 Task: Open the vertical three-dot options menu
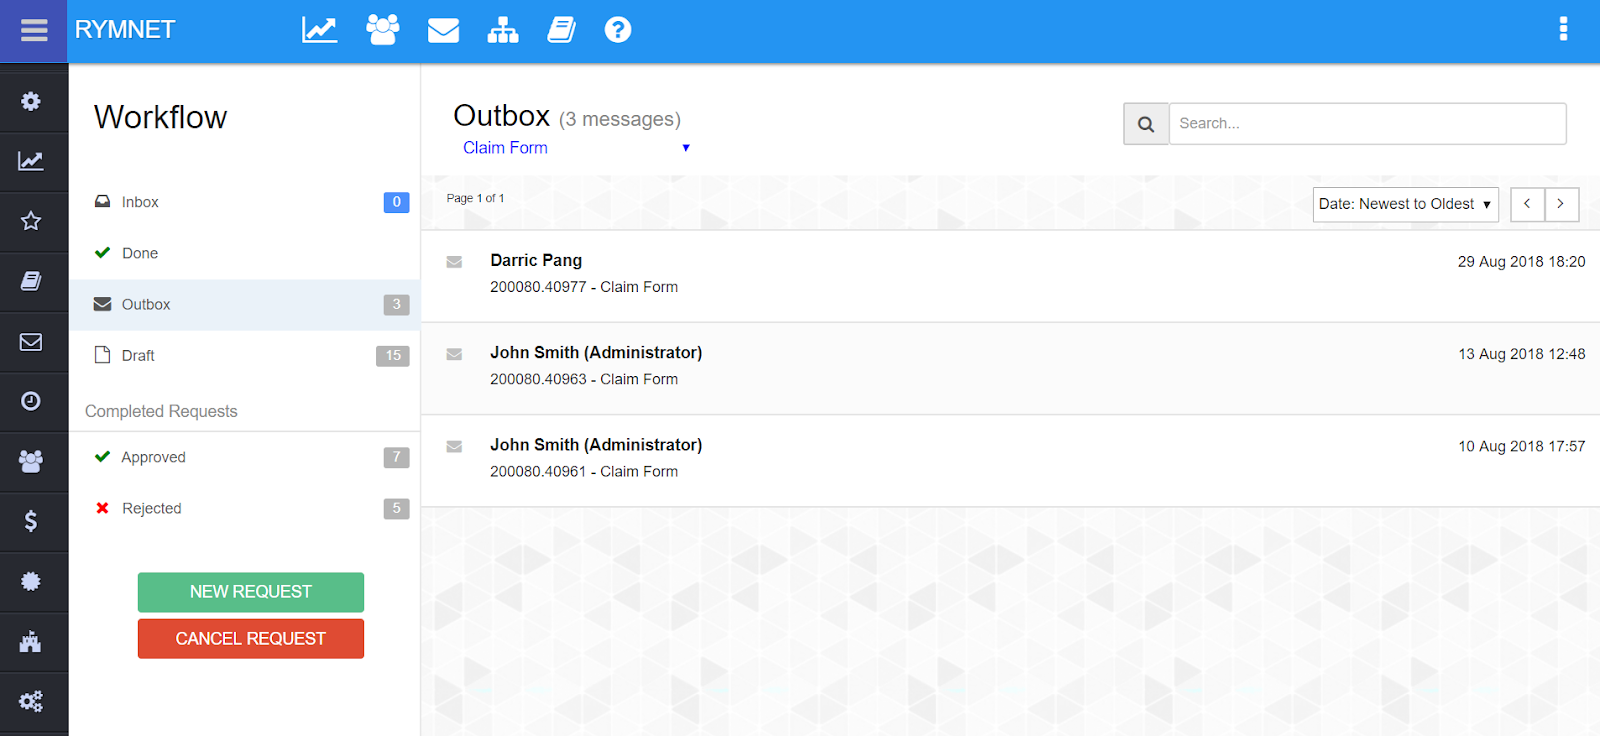[1563, 29]
